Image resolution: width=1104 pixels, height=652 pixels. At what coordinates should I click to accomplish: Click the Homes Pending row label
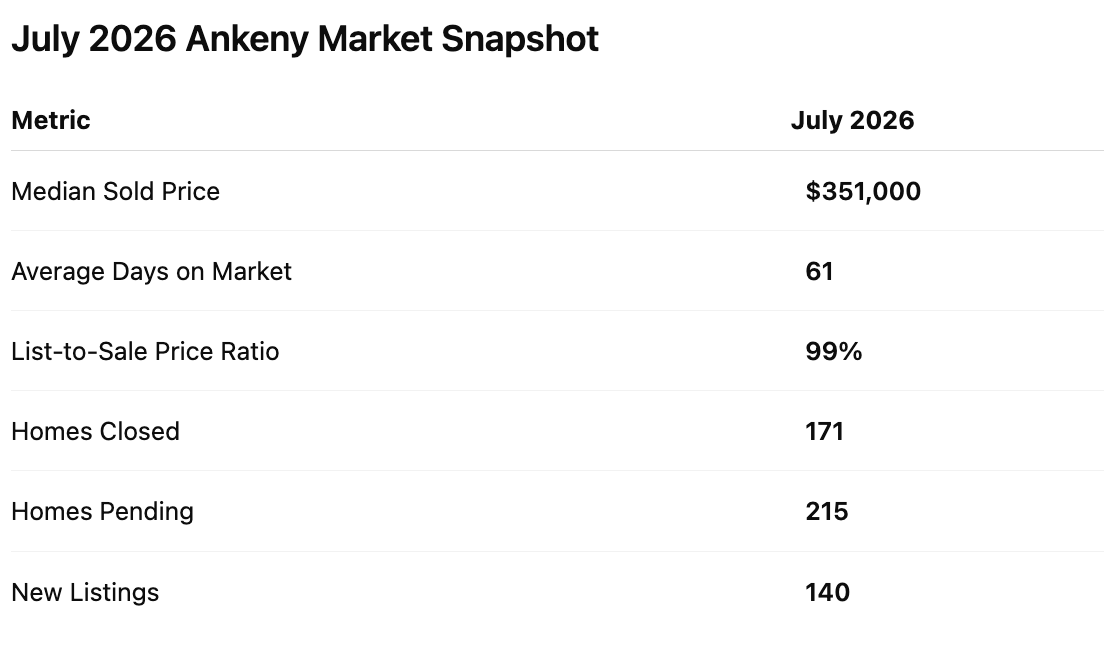tap(103, 512)
